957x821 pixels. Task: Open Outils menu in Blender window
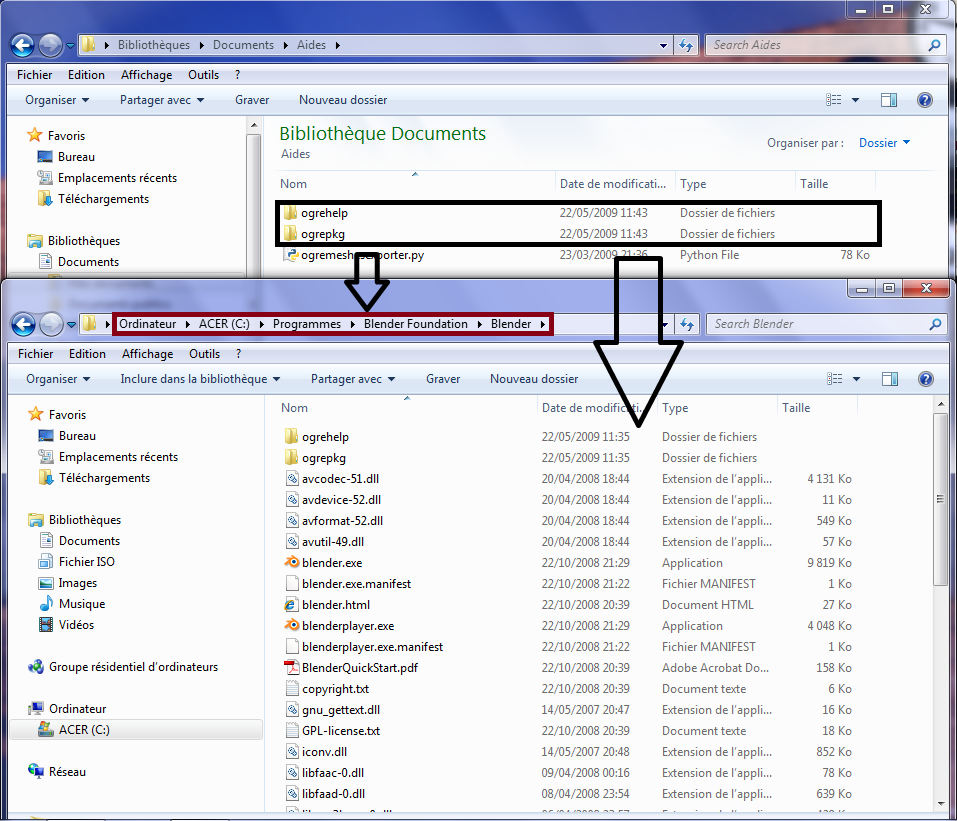click(204, 353)
